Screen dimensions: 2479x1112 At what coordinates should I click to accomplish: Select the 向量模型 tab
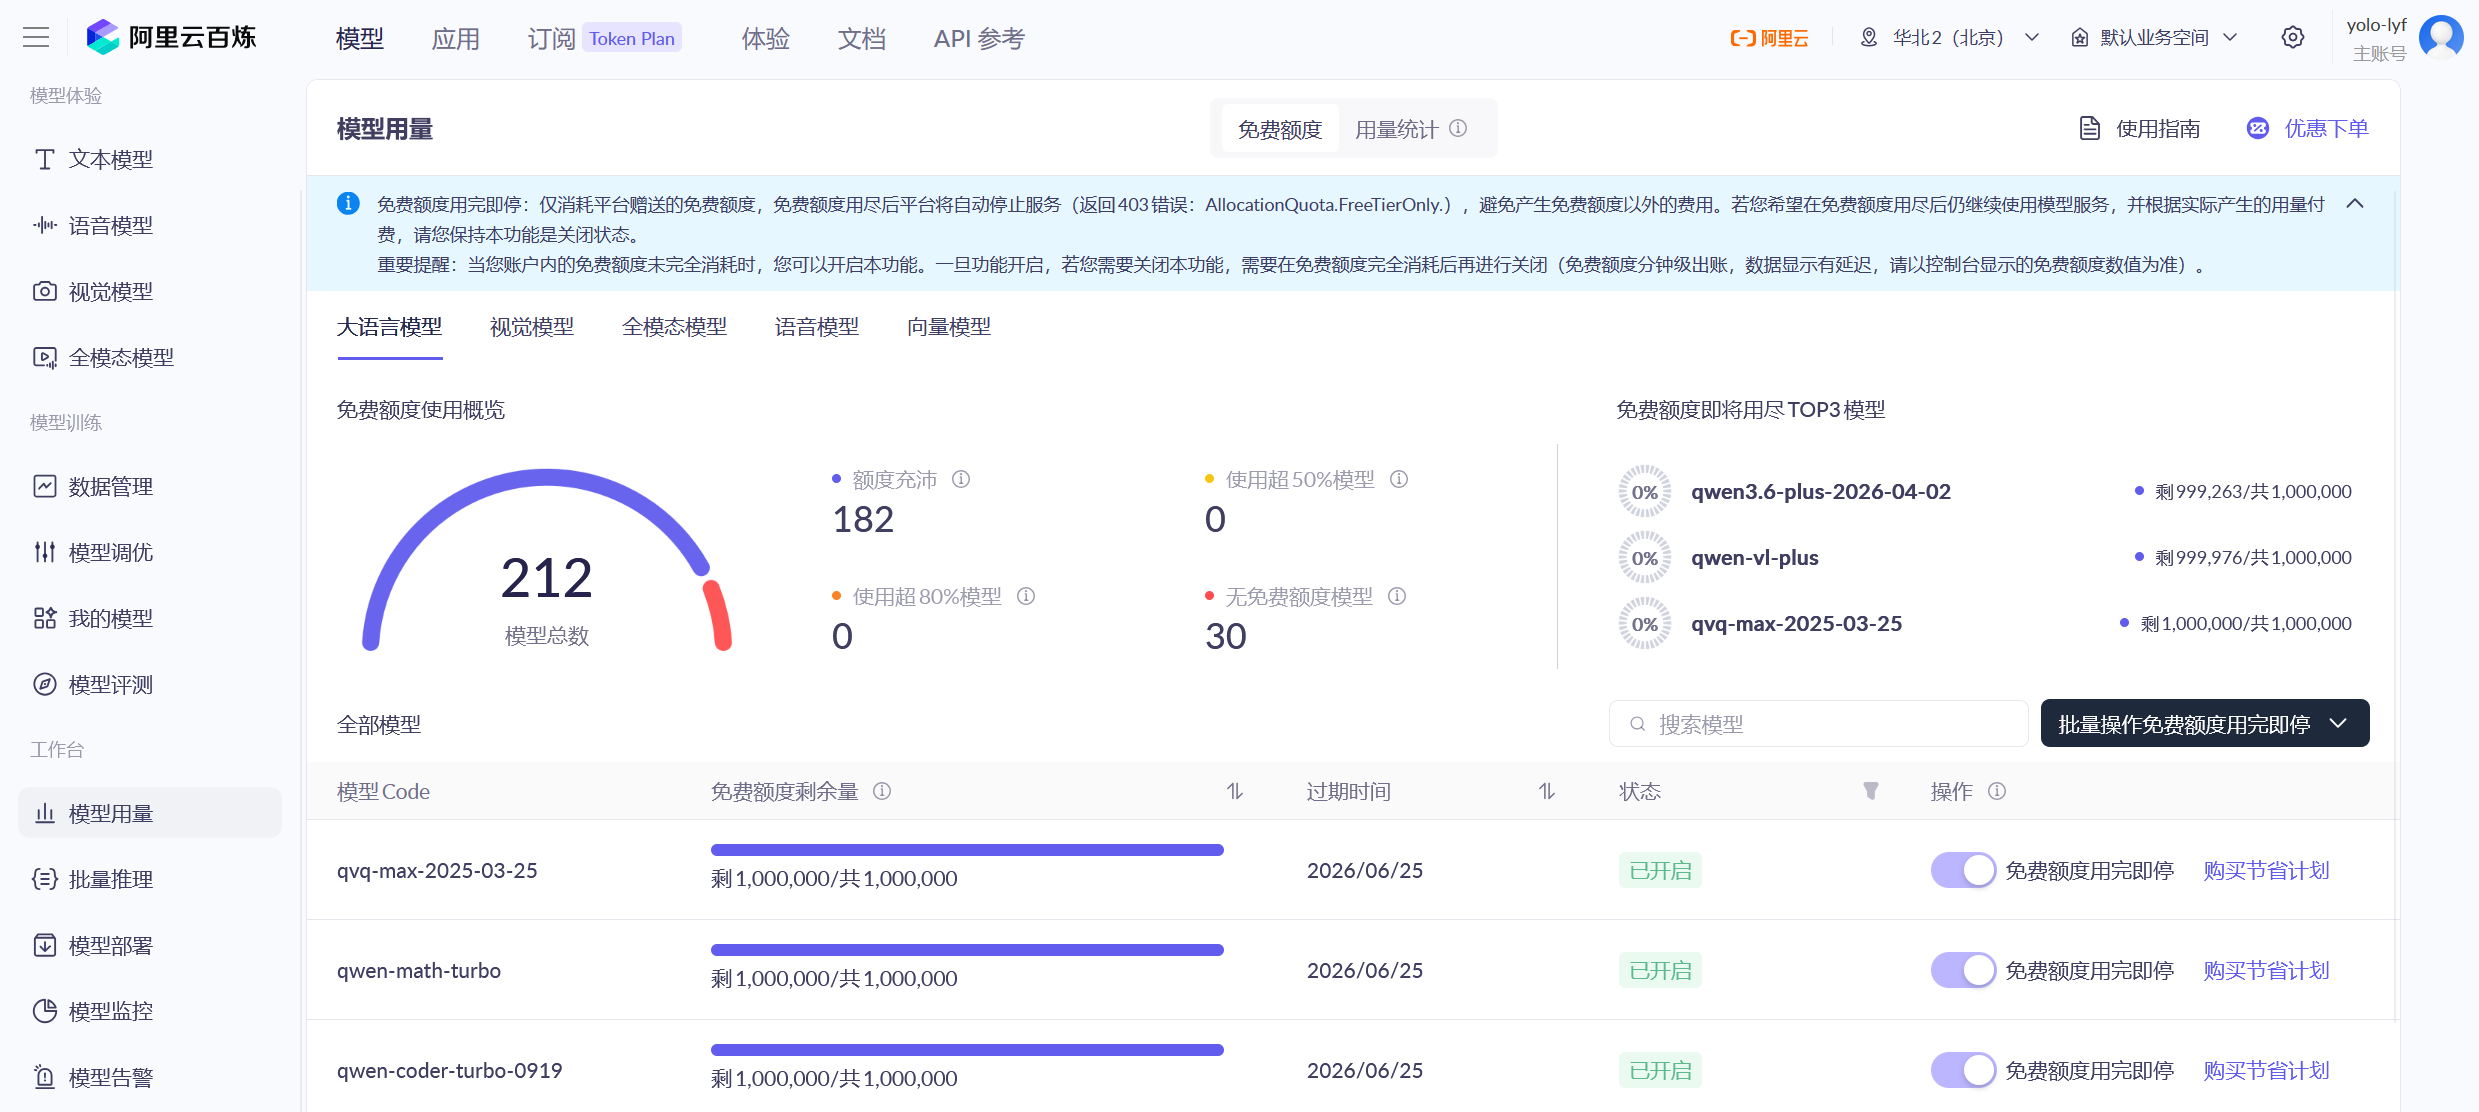pyautogui.click(x=949, y=327)
